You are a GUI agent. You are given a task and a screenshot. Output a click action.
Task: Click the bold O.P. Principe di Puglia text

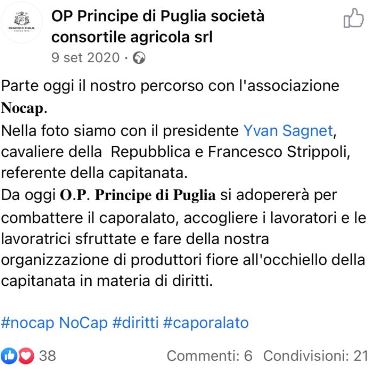pyautogui.click(x=138, y=195)
